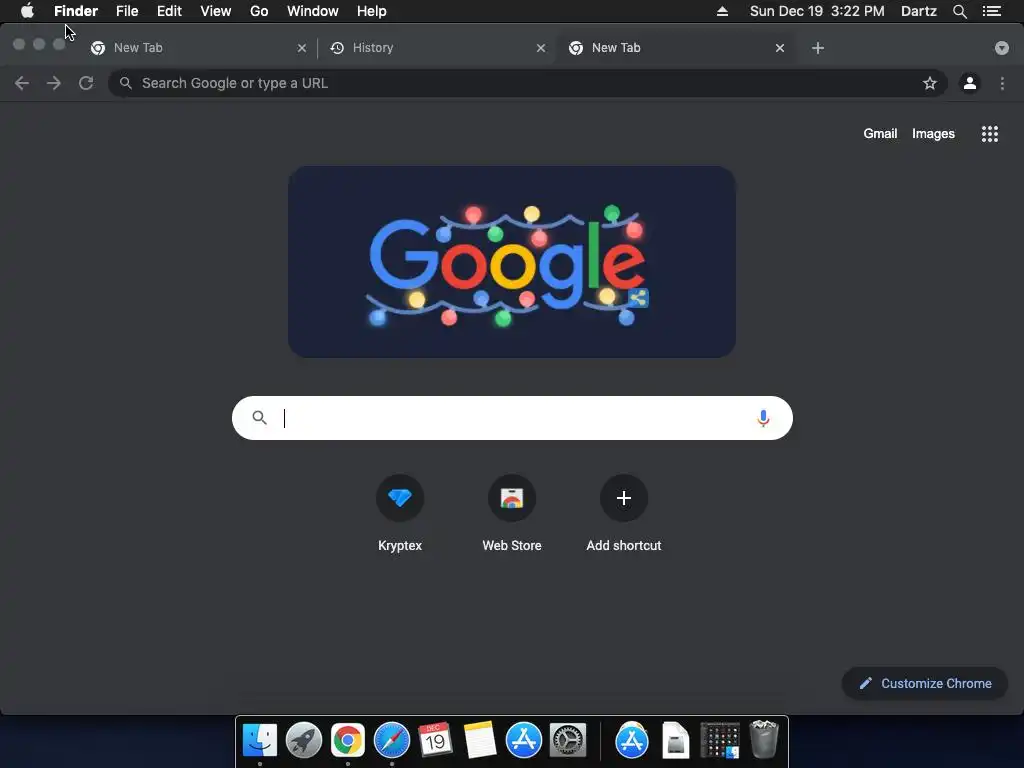The width and height of the screenshot is (1024, 768).
Task: Open the Google apps grid
Action: click(989, 134)
